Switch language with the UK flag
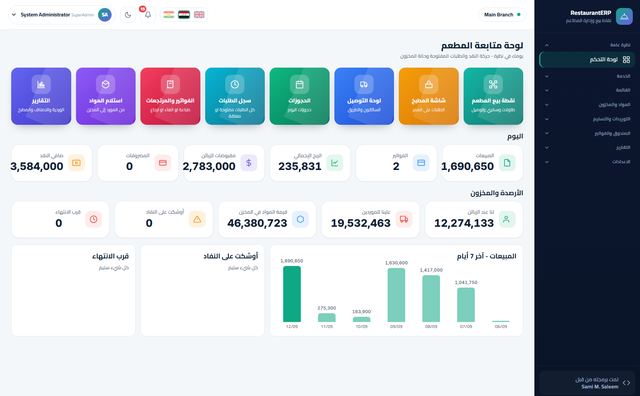The height and width of the screenshot is (396, 640). (x=199, y=15)
